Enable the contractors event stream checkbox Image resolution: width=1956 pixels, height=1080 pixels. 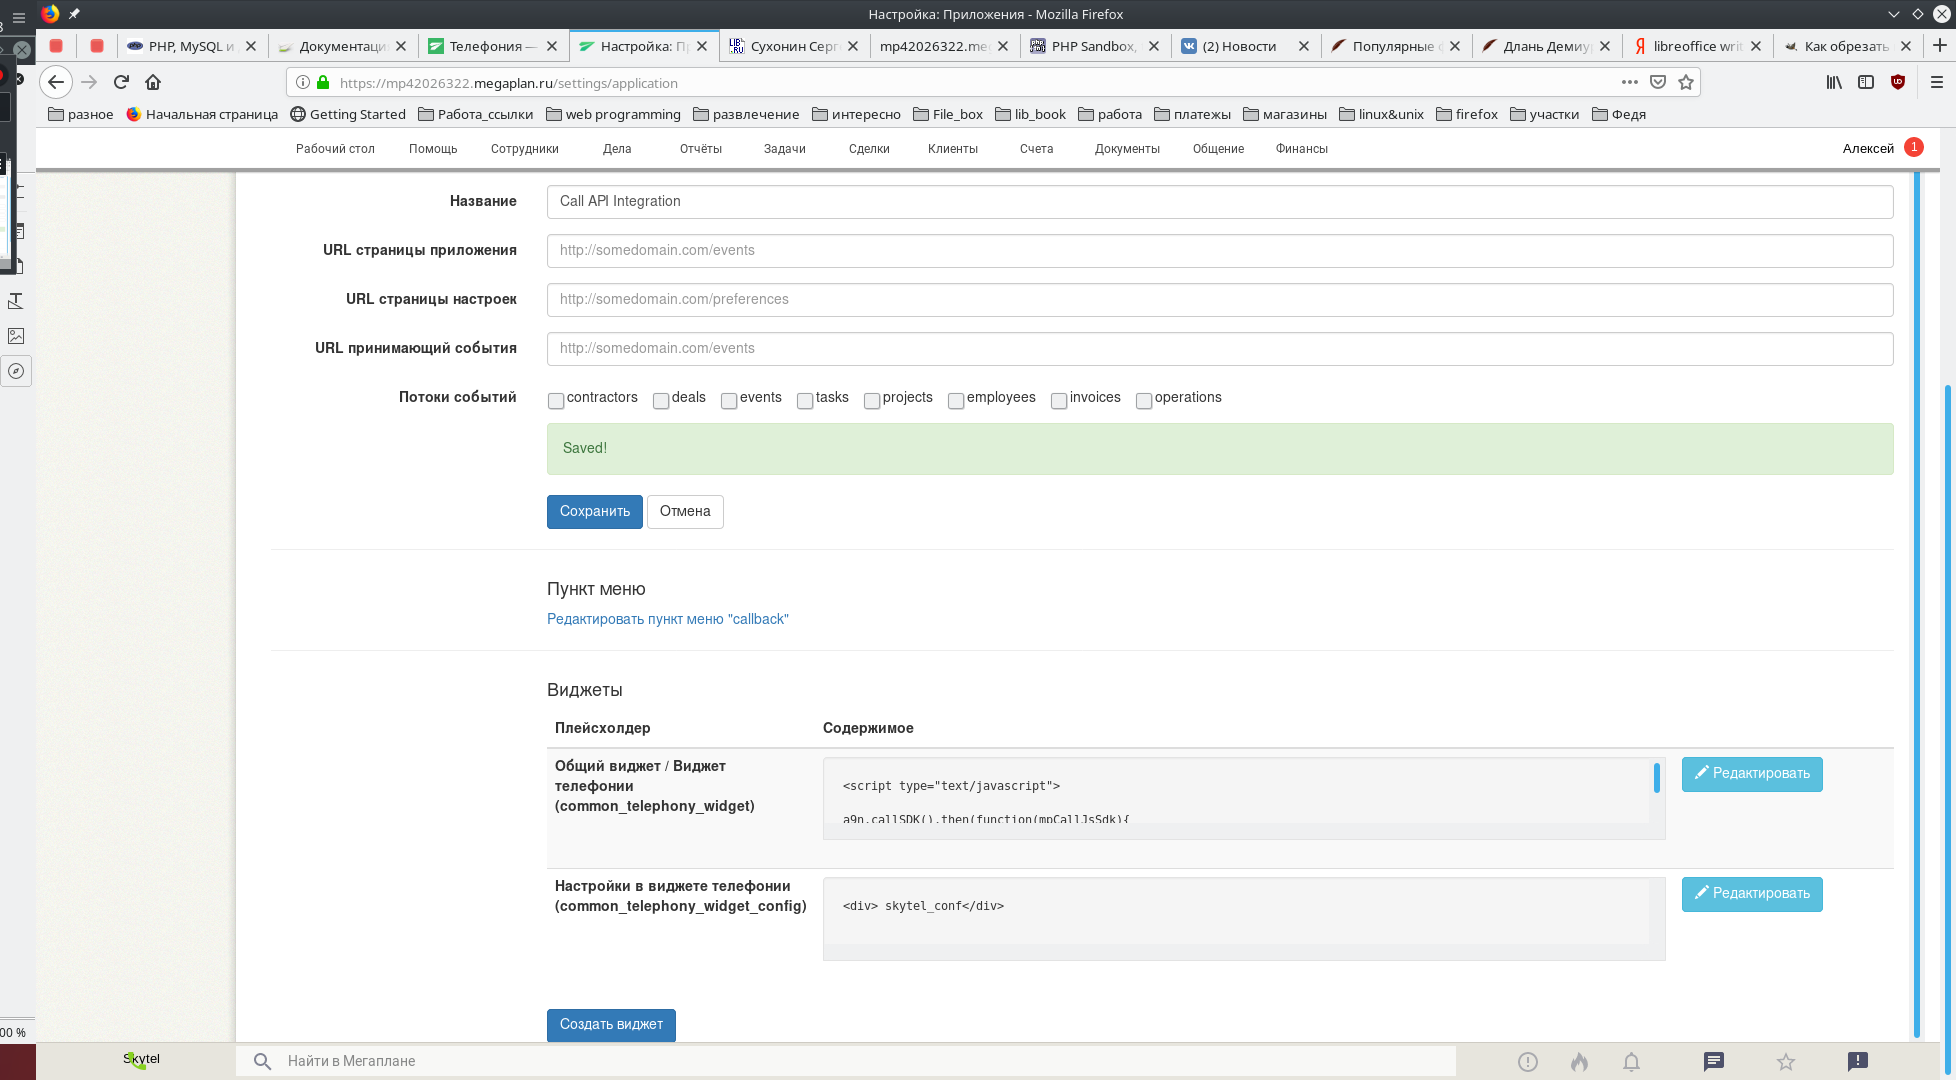coord(556,401)
